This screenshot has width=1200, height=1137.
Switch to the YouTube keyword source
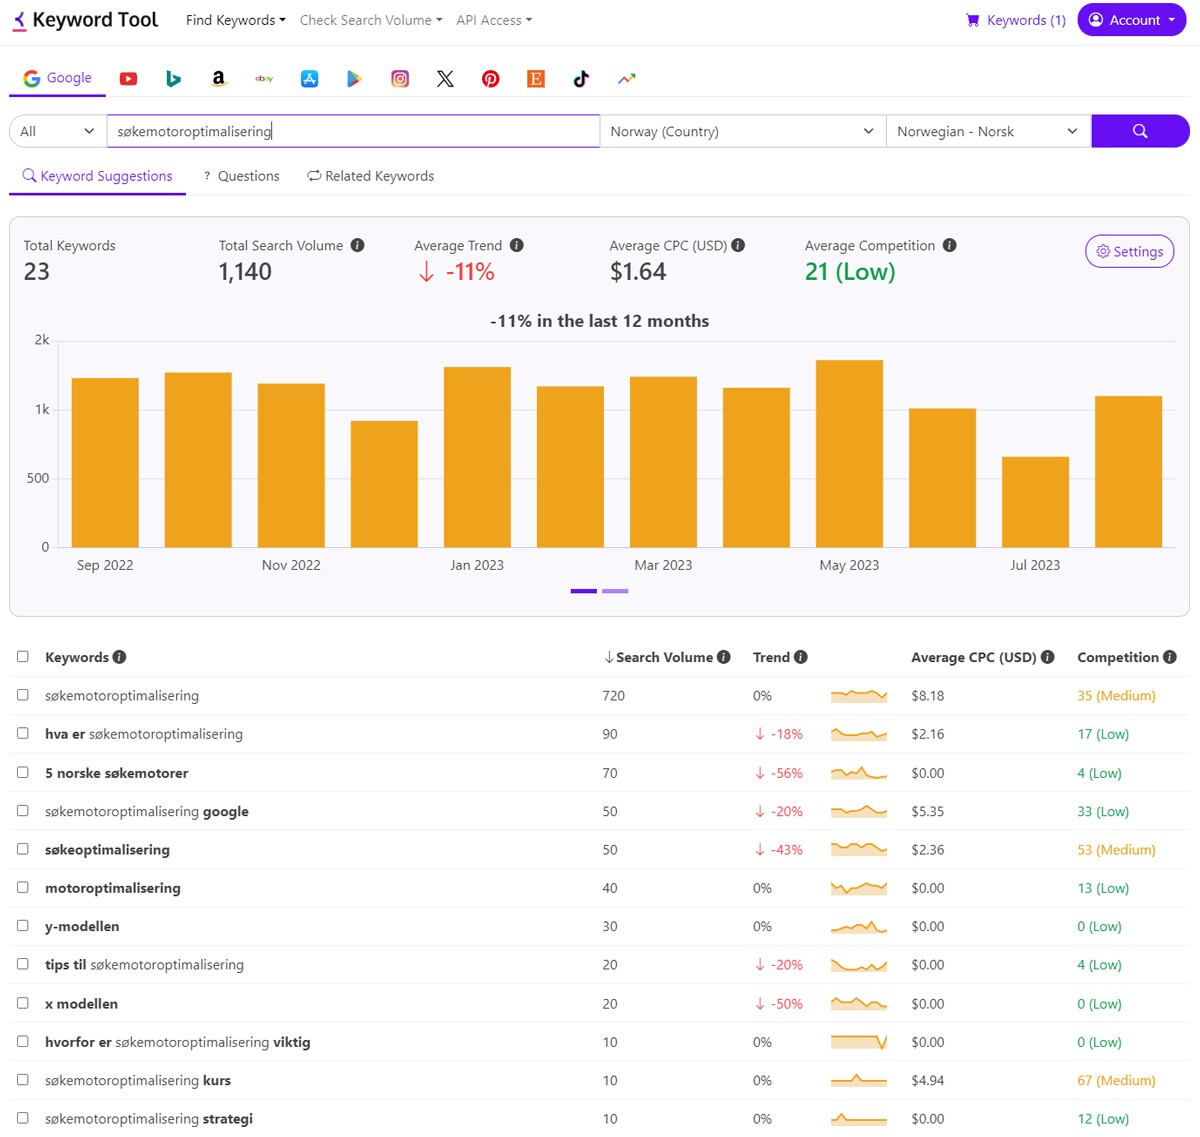(128, 78)
